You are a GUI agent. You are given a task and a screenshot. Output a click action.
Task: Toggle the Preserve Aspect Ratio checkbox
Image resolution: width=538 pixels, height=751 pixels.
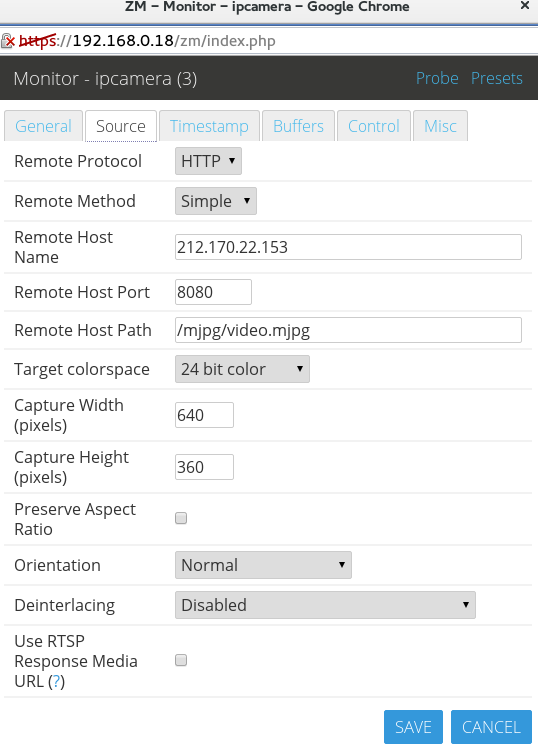[x=181, y=518]
